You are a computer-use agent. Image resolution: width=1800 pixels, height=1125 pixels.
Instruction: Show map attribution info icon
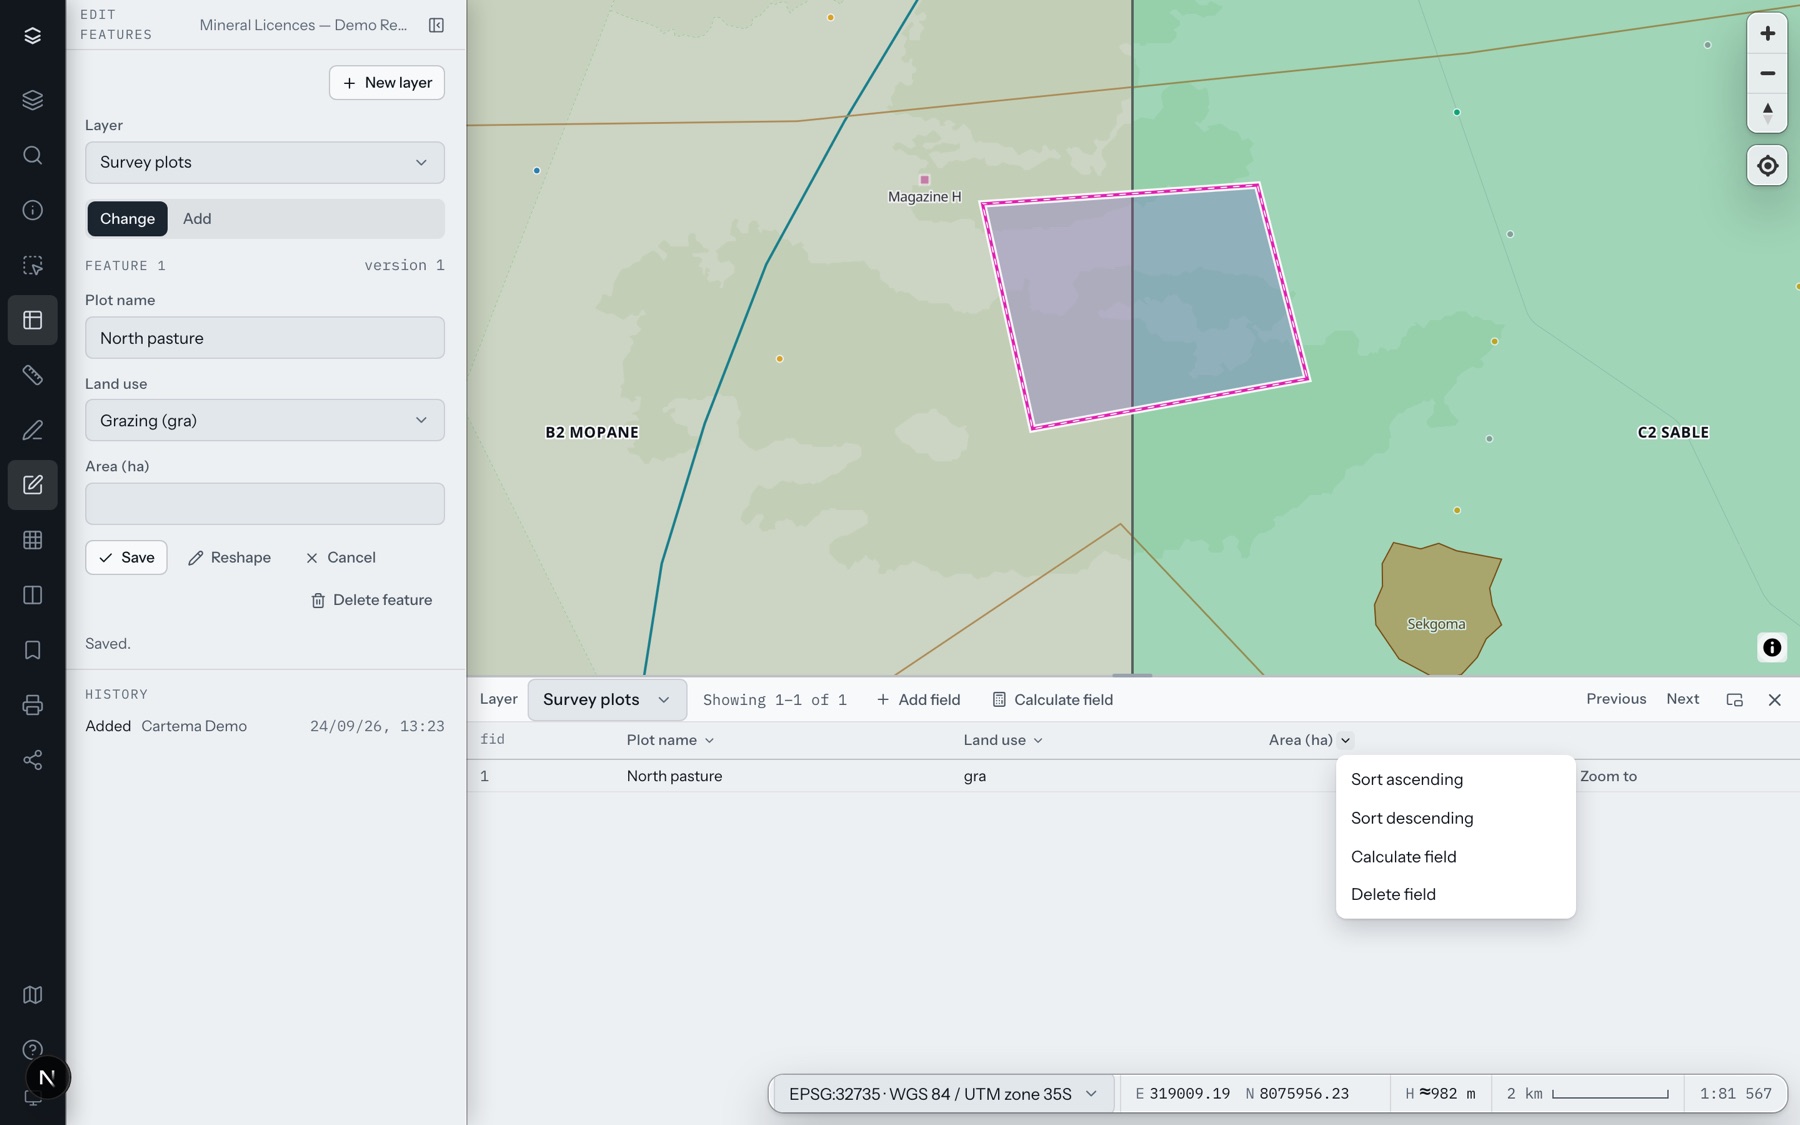[1771, 648]
